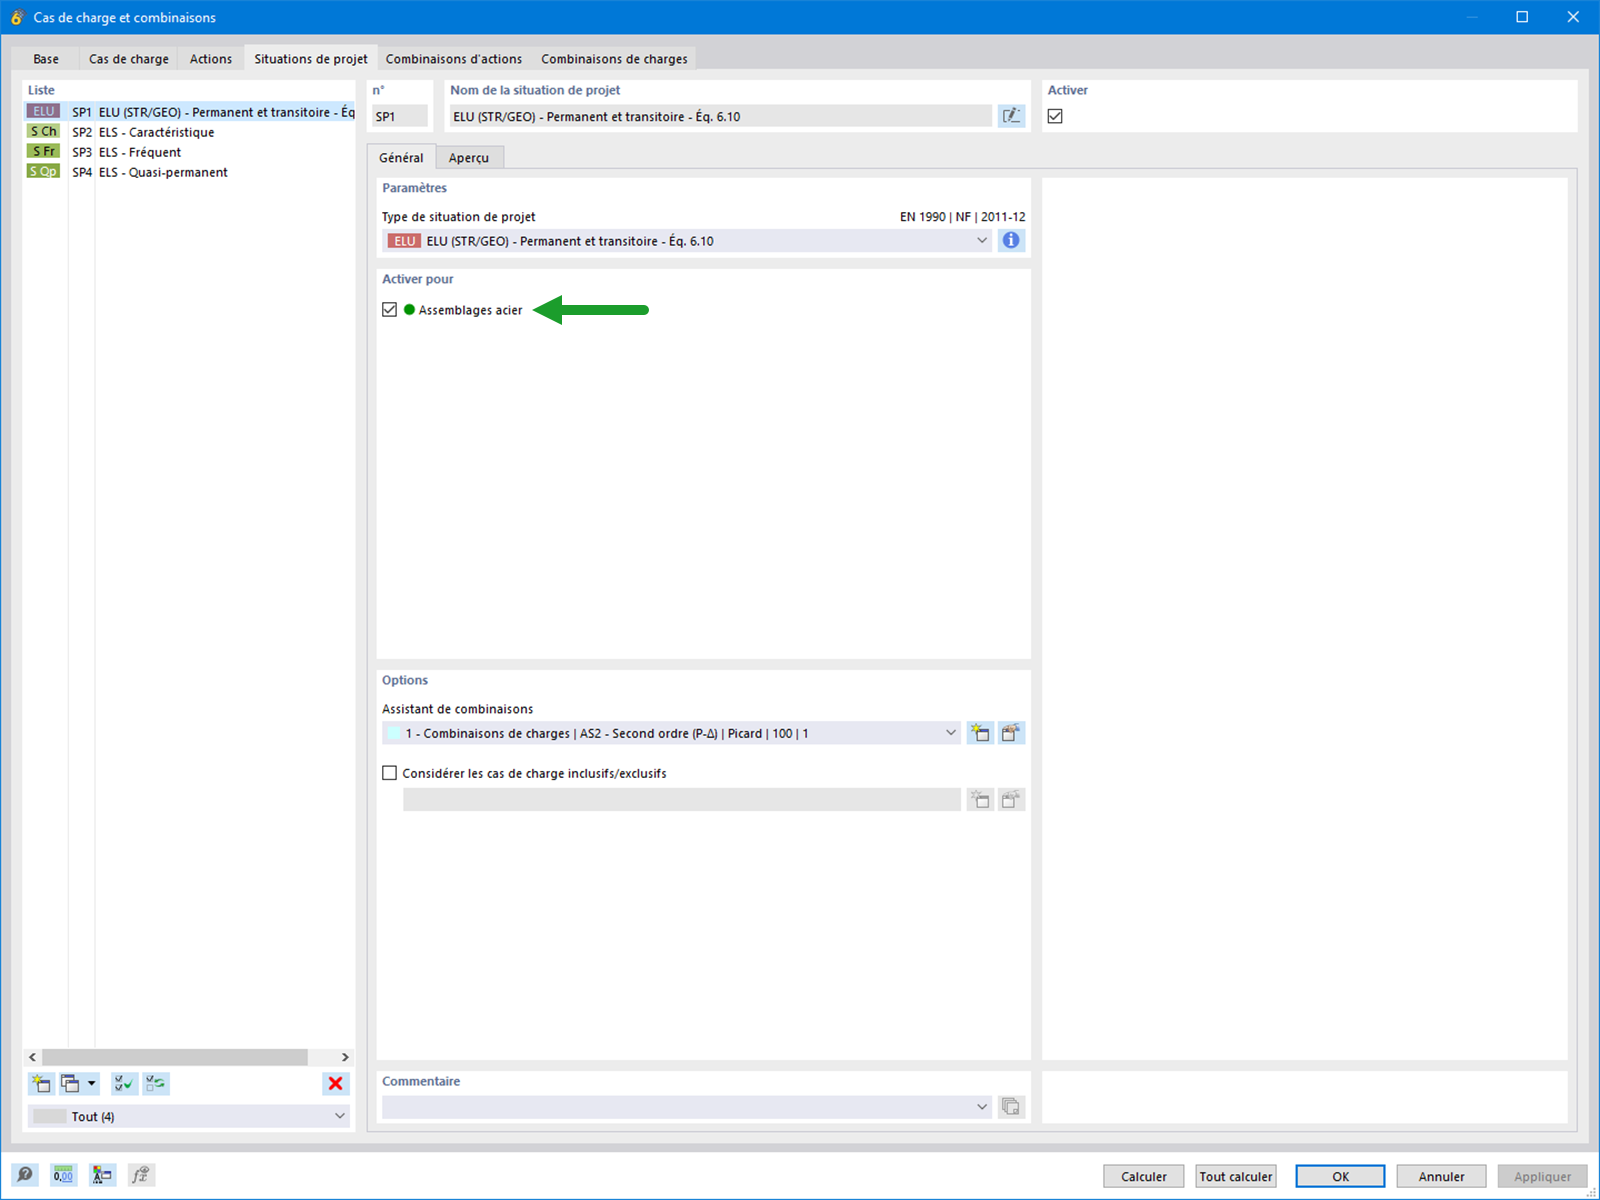Click the edit icon beside the inclusive/exclusive field
1600x1200 pixels.
coord(1011,799)
